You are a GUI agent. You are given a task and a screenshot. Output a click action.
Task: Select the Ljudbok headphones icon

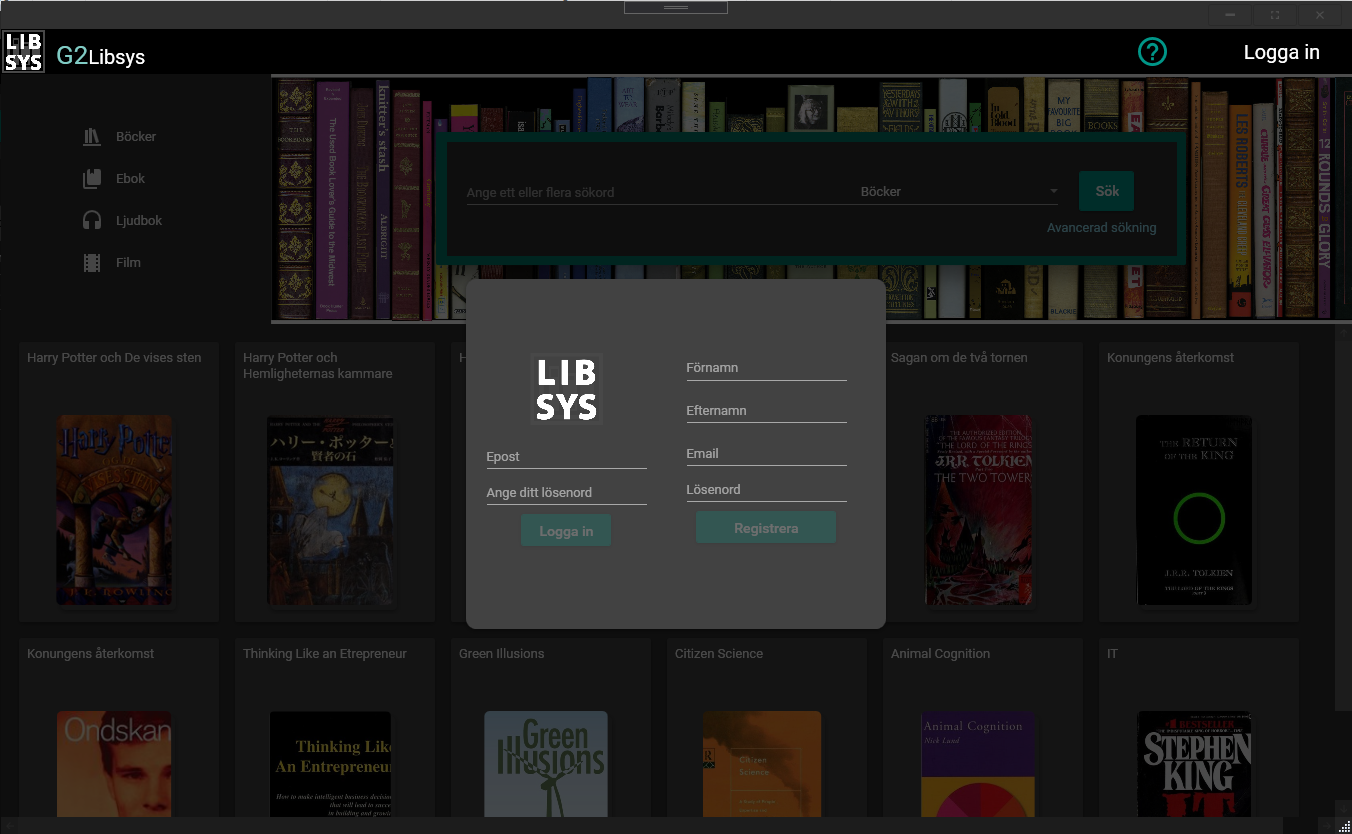click(92, 221)
